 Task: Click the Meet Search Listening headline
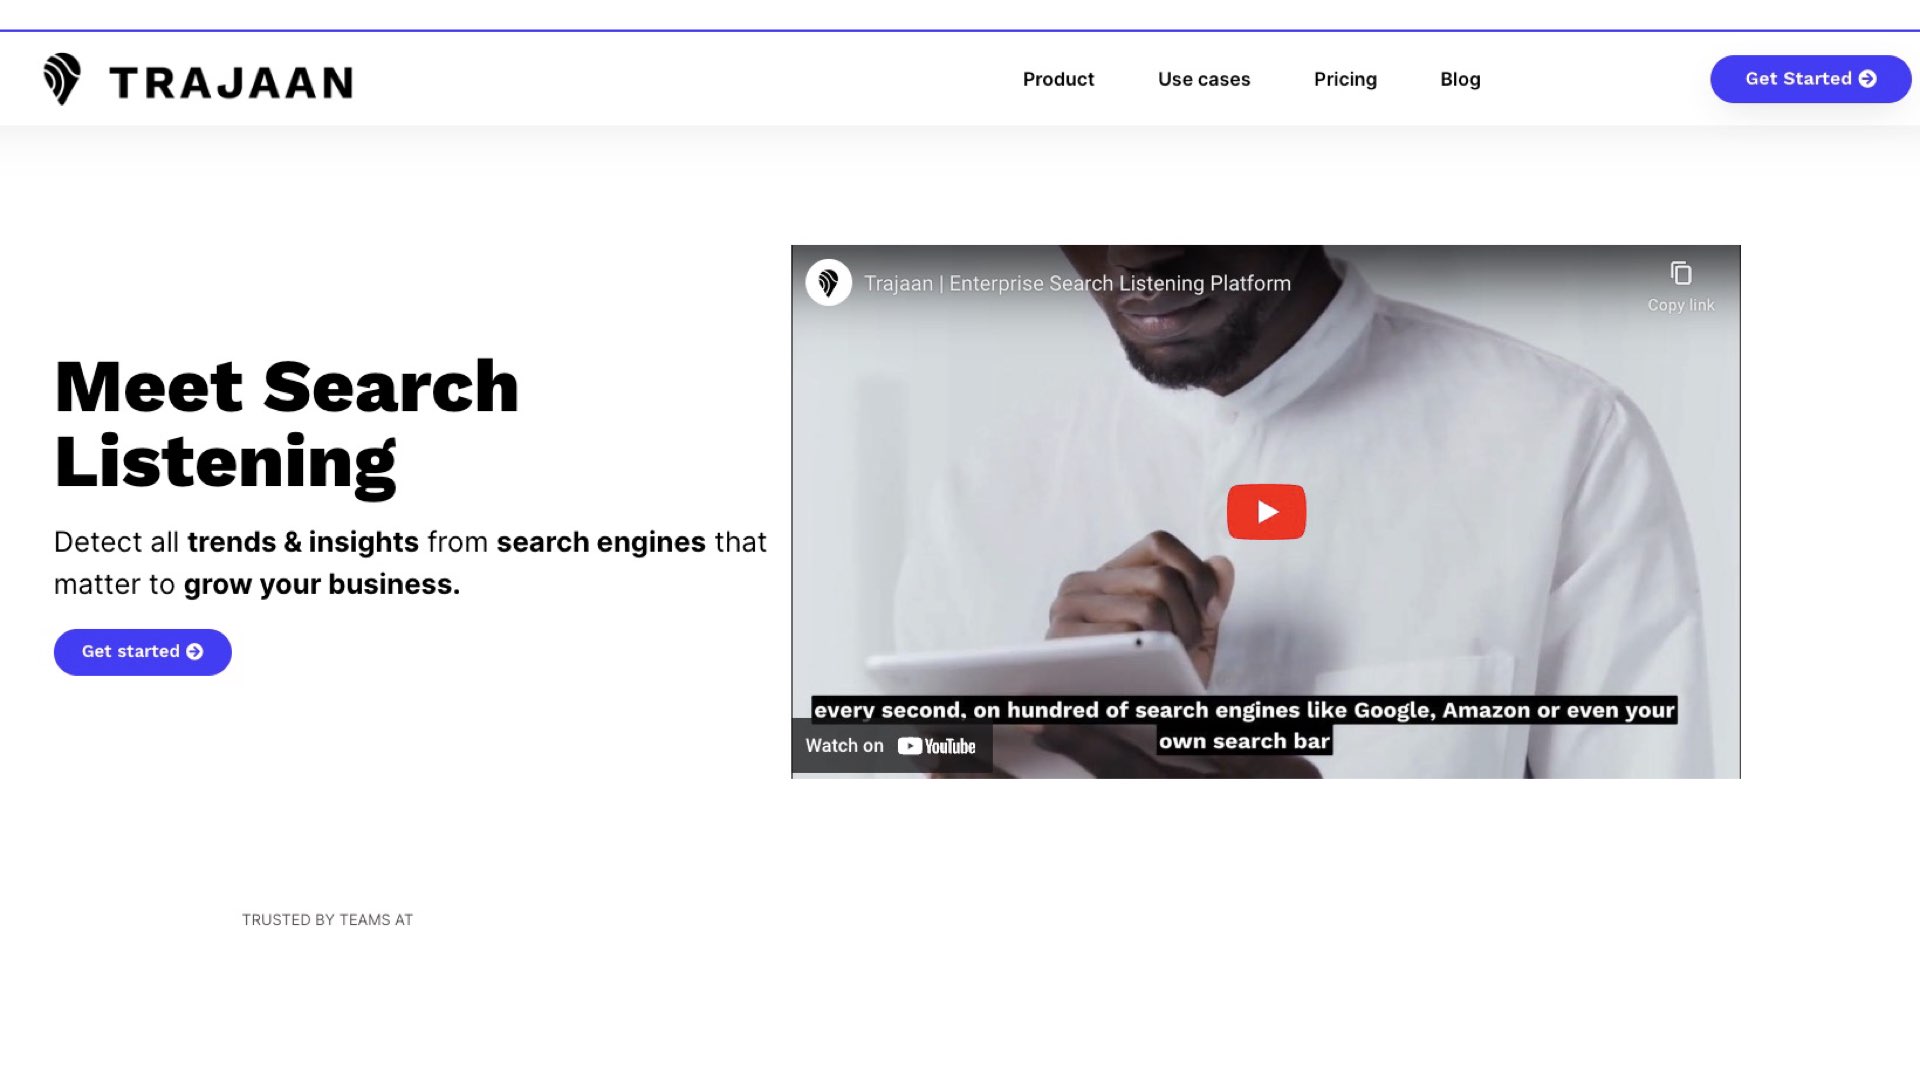287,424
